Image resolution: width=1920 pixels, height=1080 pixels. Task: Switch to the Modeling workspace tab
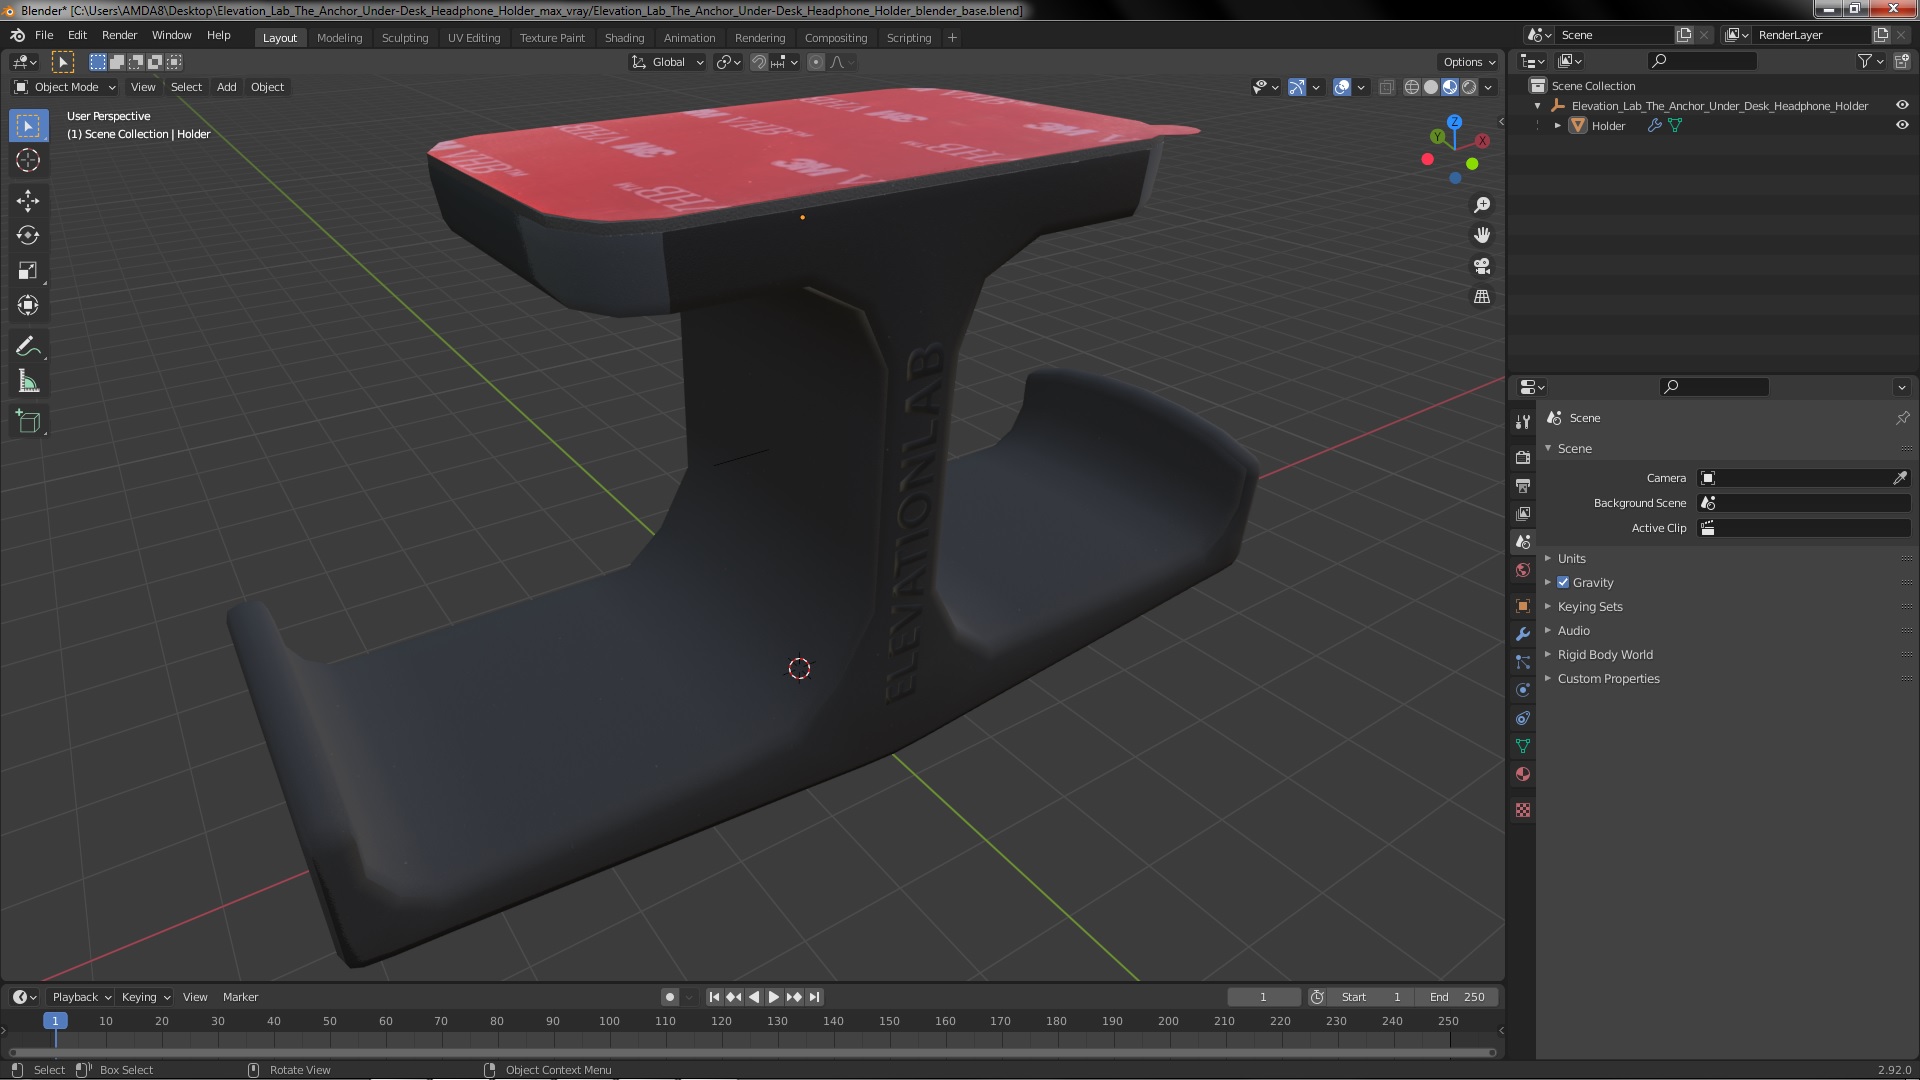pos(339,38)
